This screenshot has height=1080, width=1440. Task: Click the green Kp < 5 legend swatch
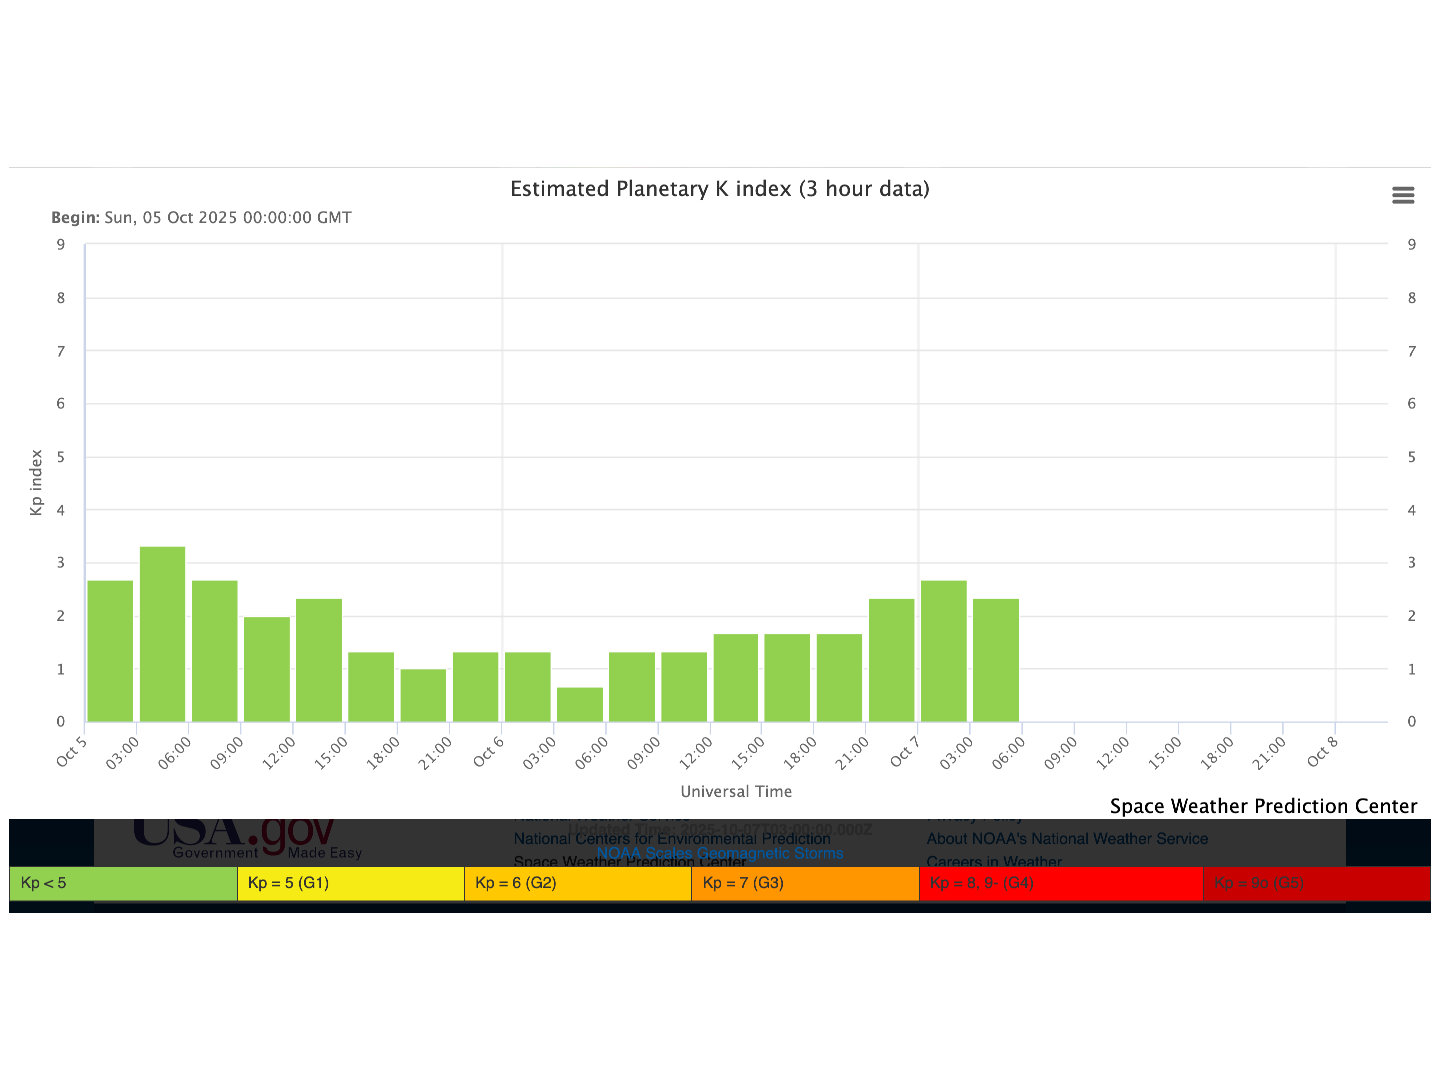(x=123, y=883)
